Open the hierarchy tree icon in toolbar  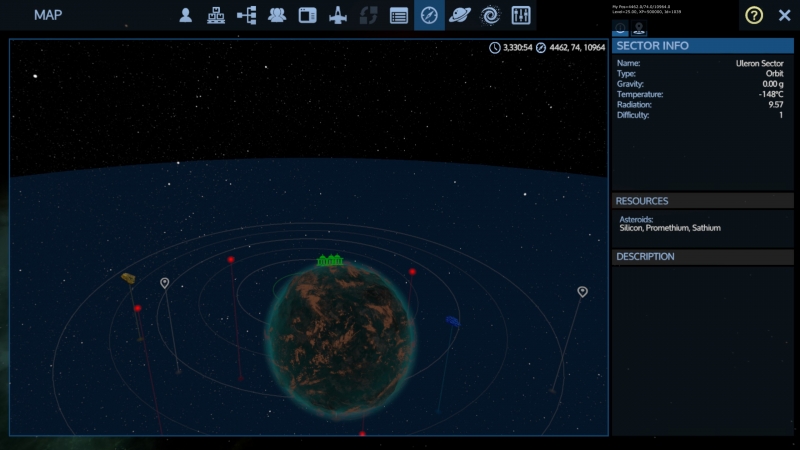click(246, 15)
